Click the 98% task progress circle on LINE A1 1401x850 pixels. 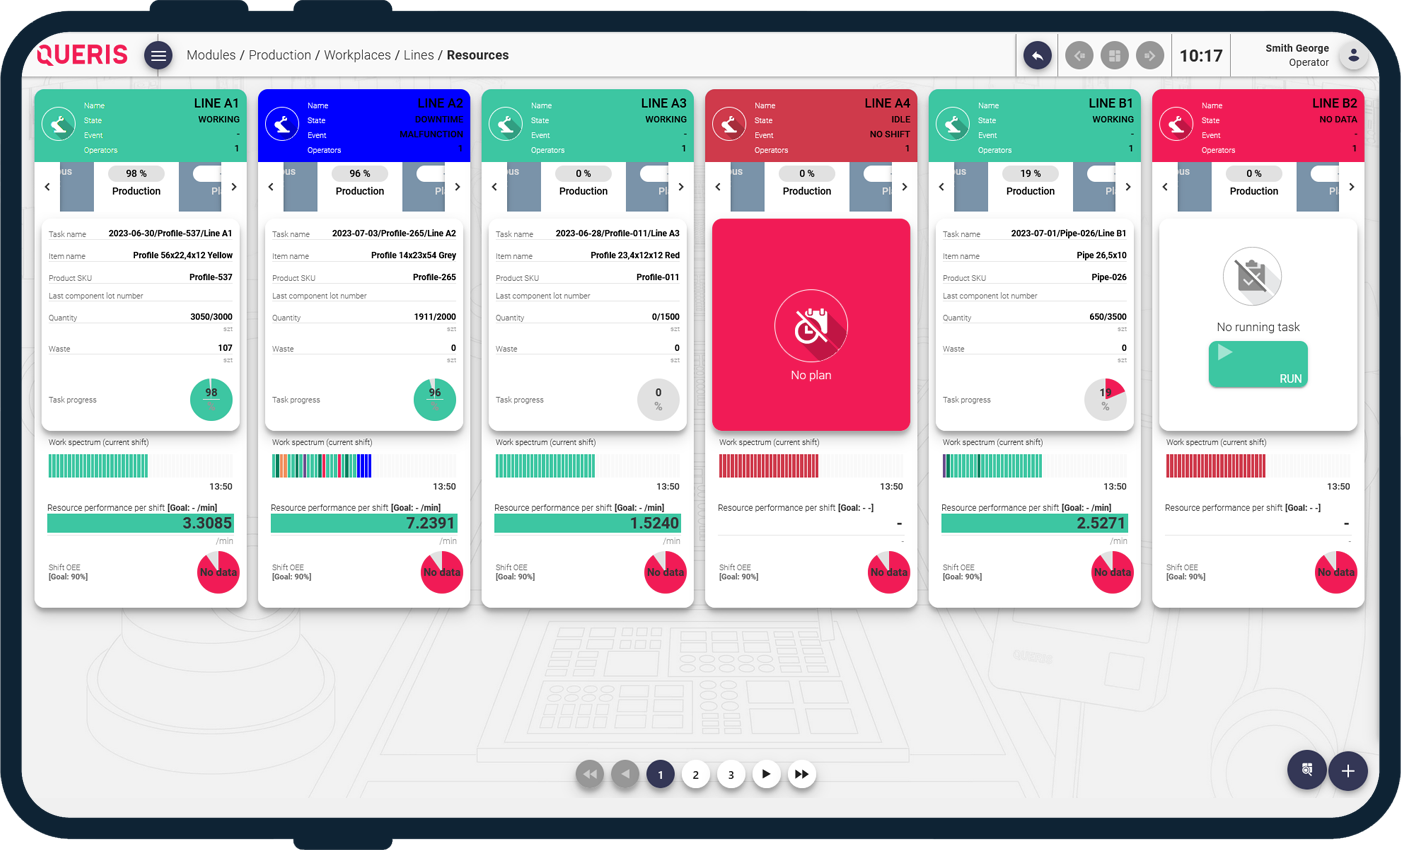click(211, 400)
